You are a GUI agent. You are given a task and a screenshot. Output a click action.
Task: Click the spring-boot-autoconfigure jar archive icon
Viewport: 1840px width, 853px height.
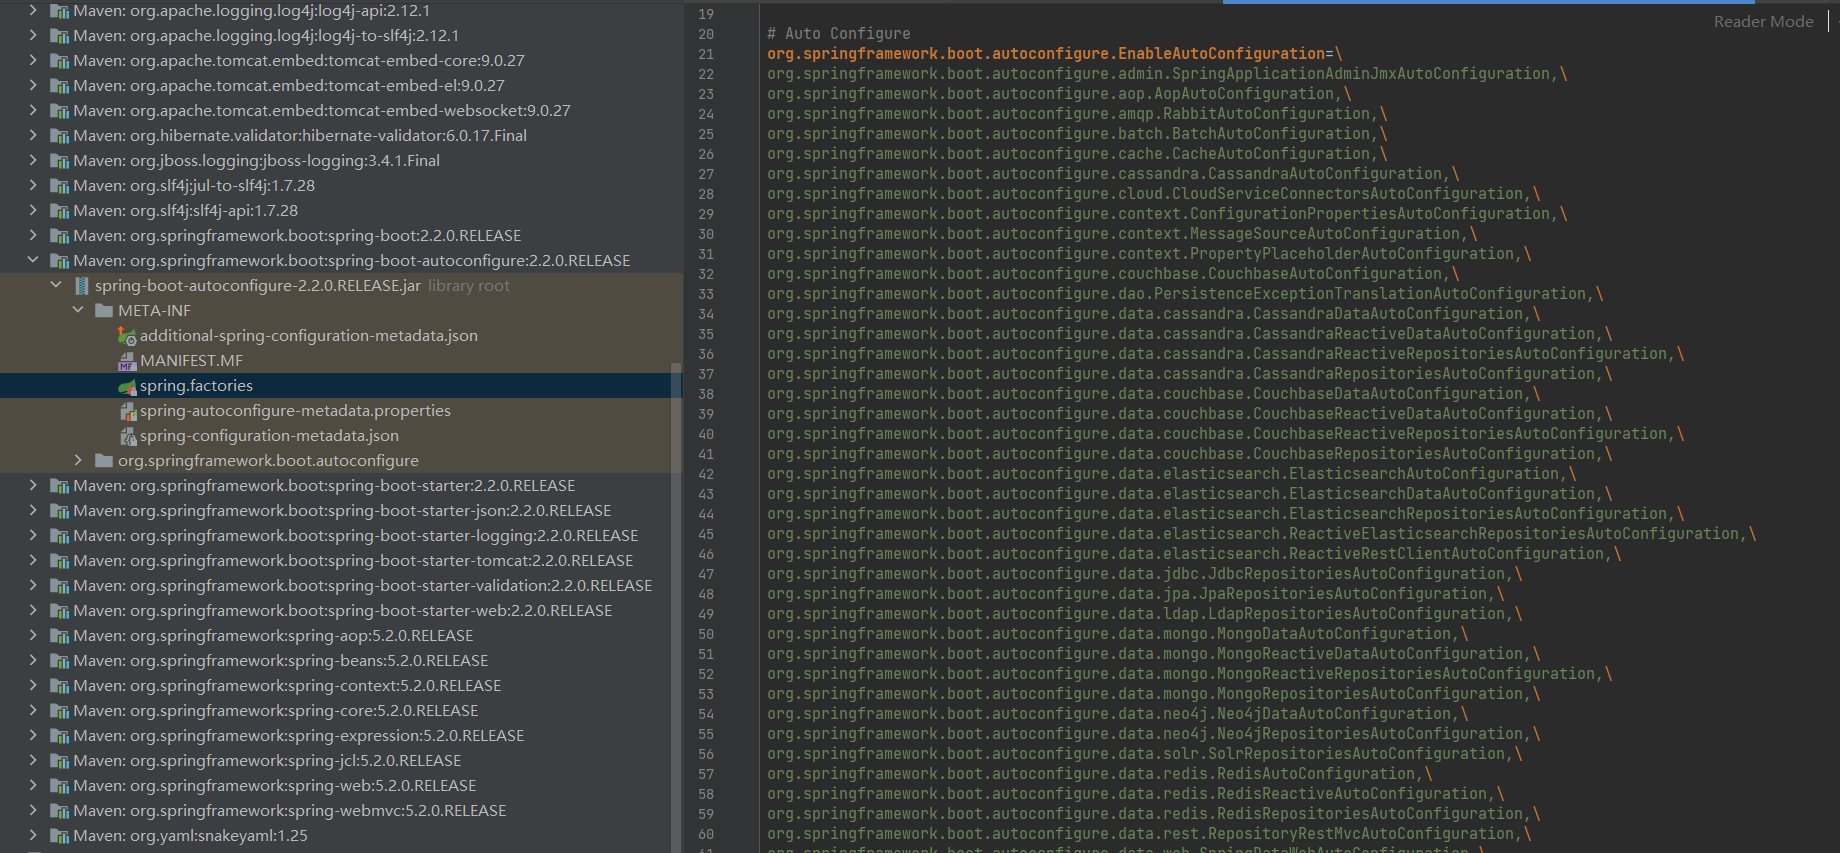pyautogui.click(x=82, y=286)
